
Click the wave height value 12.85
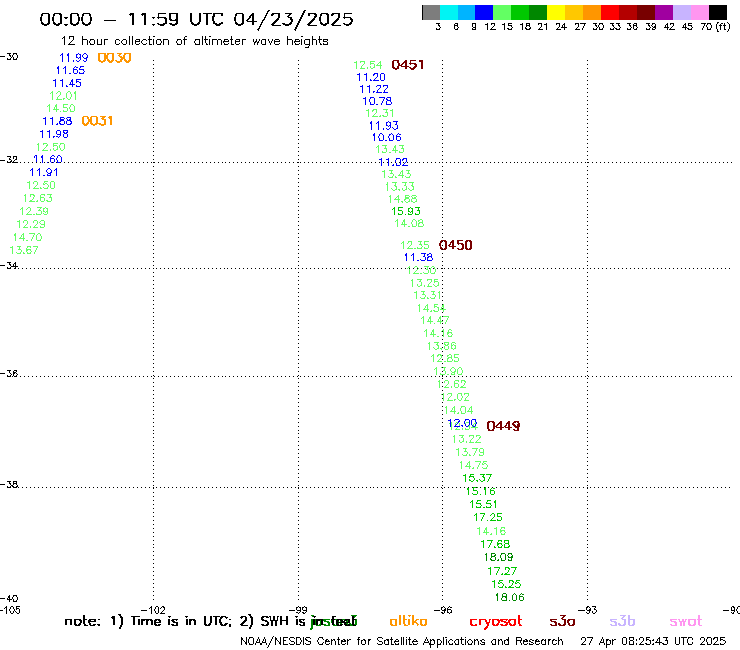[x=445, y=358]
